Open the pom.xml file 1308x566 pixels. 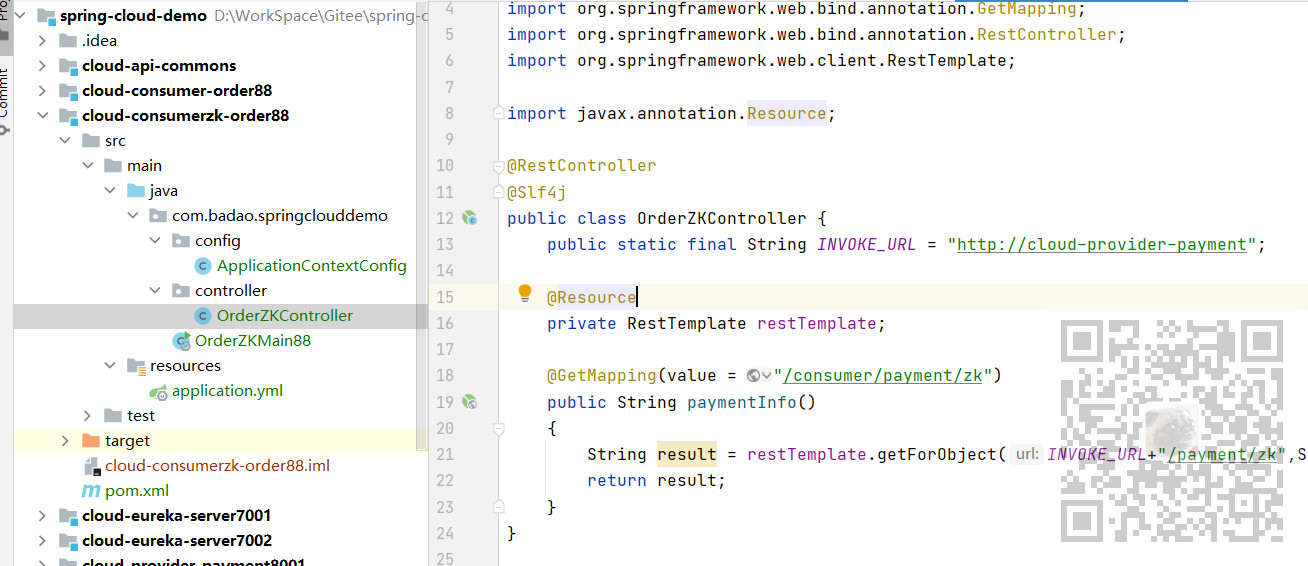(x=137, y=491)
